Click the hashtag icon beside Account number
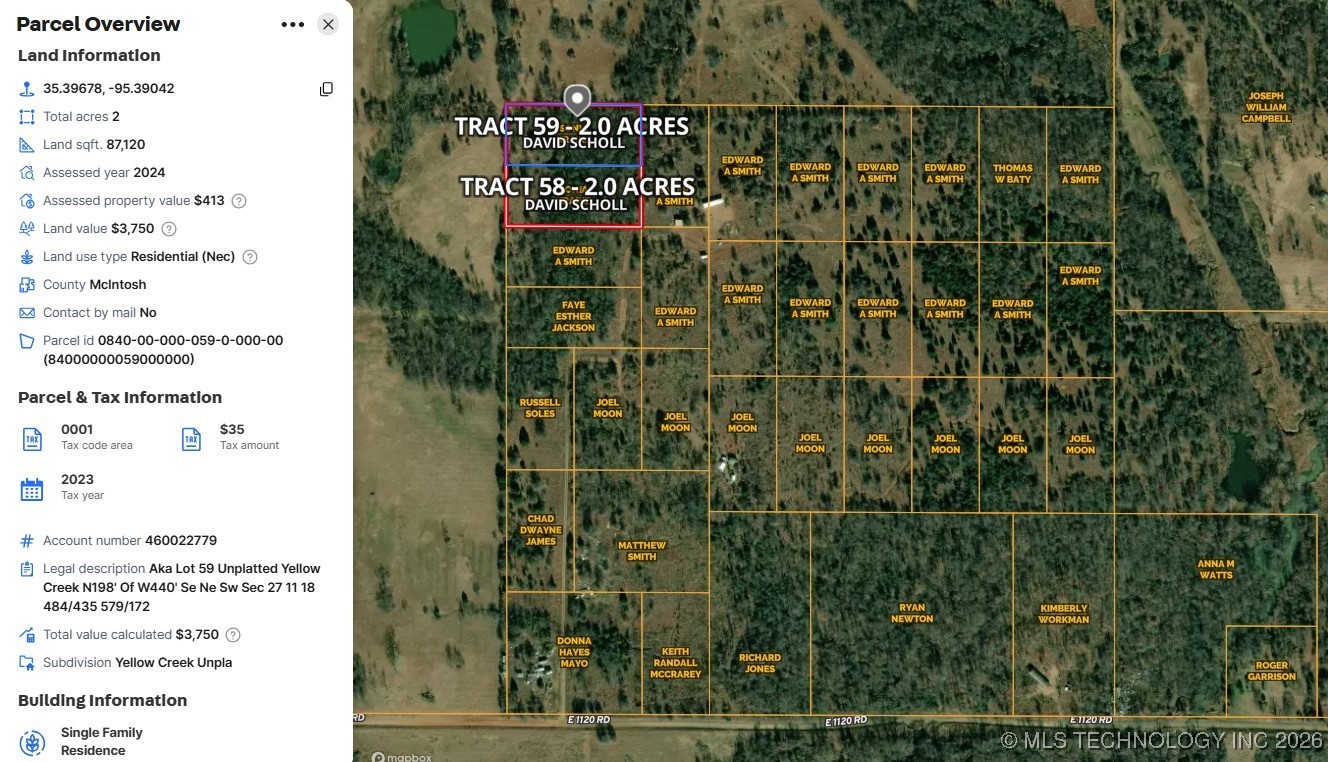Image resolution: width=1328 pixels, height=762 pixels. pyautogui.click(x=26, y=540)
